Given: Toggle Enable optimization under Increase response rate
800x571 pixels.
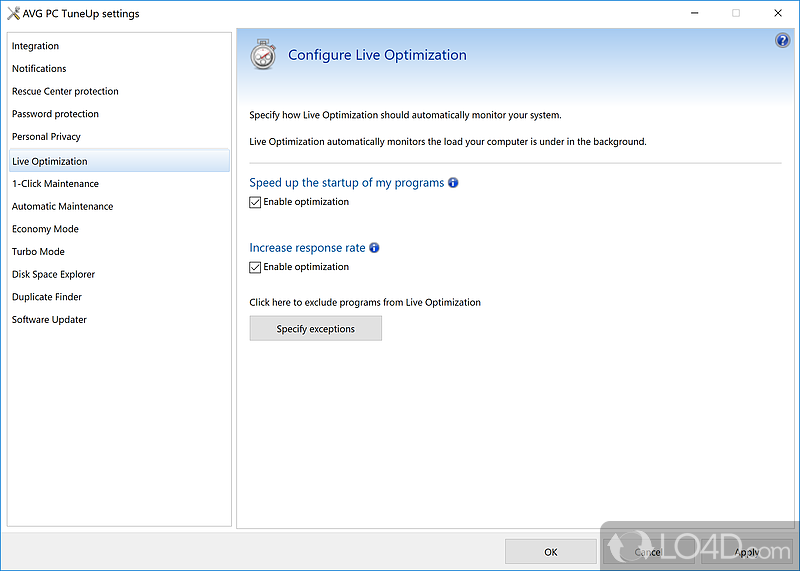Looking at the screenshot, I should [256, 267].
